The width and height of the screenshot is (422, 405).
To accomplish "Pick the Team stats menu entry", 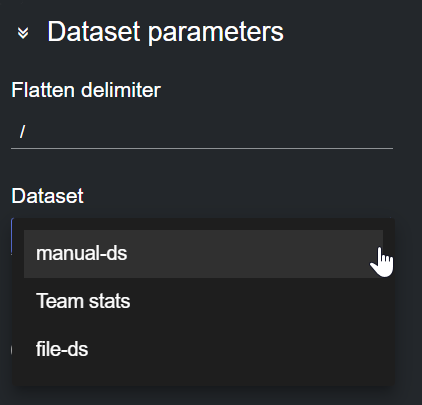I will click(x=203, y=301).
